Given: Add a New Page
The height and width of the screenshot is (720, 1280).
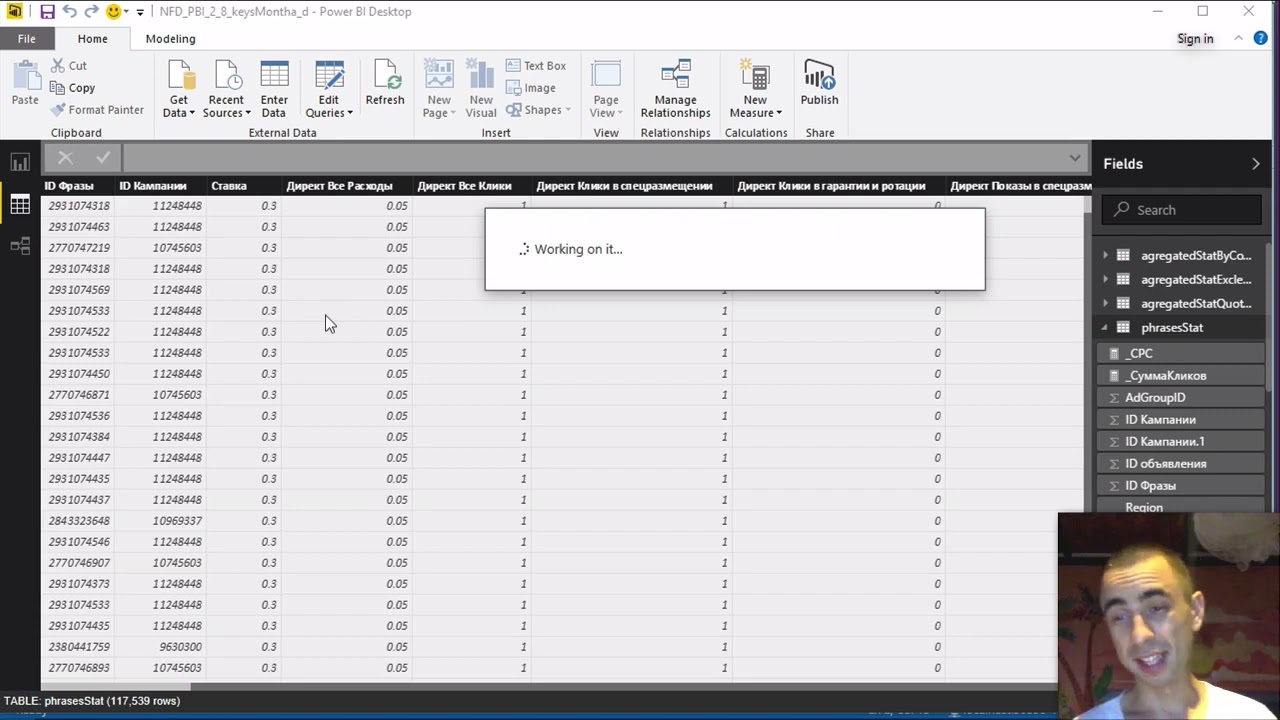Looking at the screenshot, I should 439,90.
